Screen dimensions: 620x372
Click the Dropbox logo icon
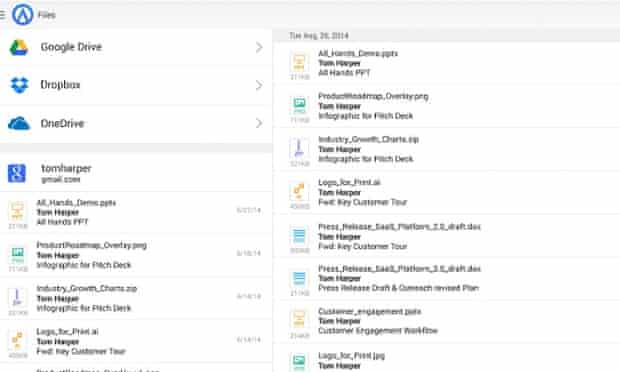[19, 85]
